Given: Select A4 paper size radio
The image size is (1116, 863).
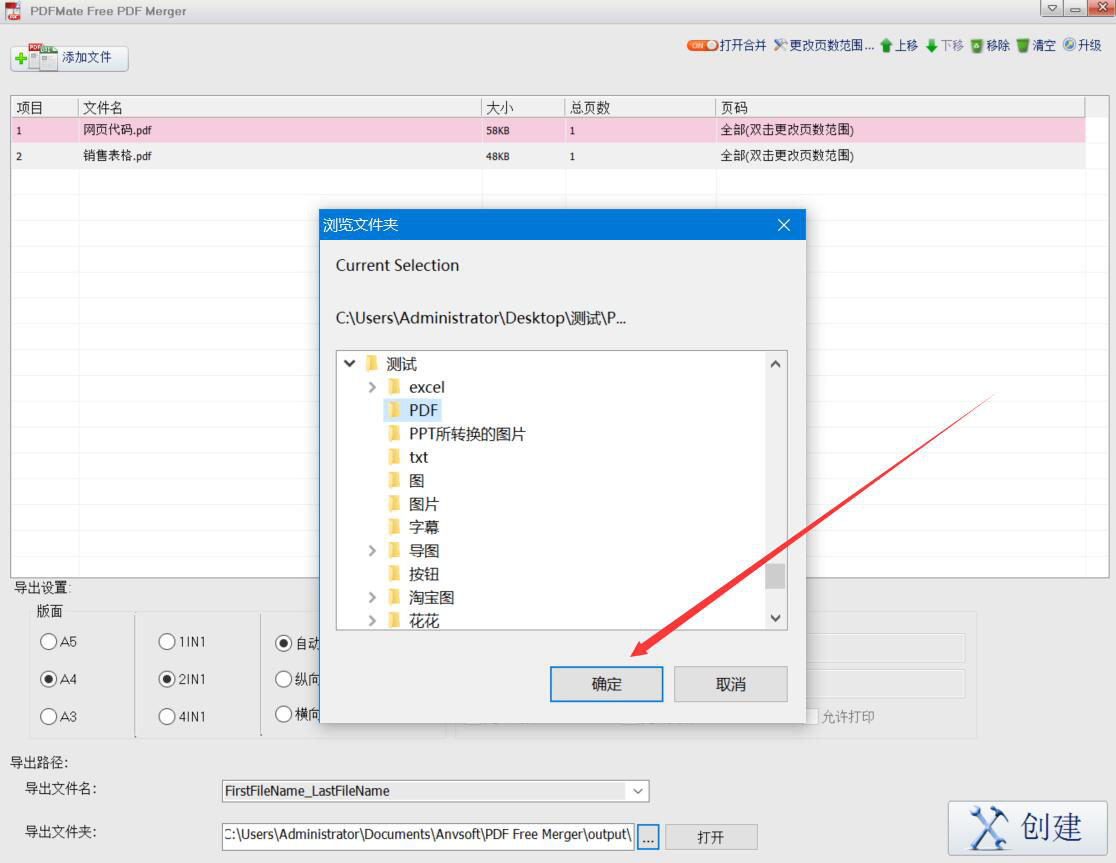Looking at the screenshot, I should click(x=48, y=679).
